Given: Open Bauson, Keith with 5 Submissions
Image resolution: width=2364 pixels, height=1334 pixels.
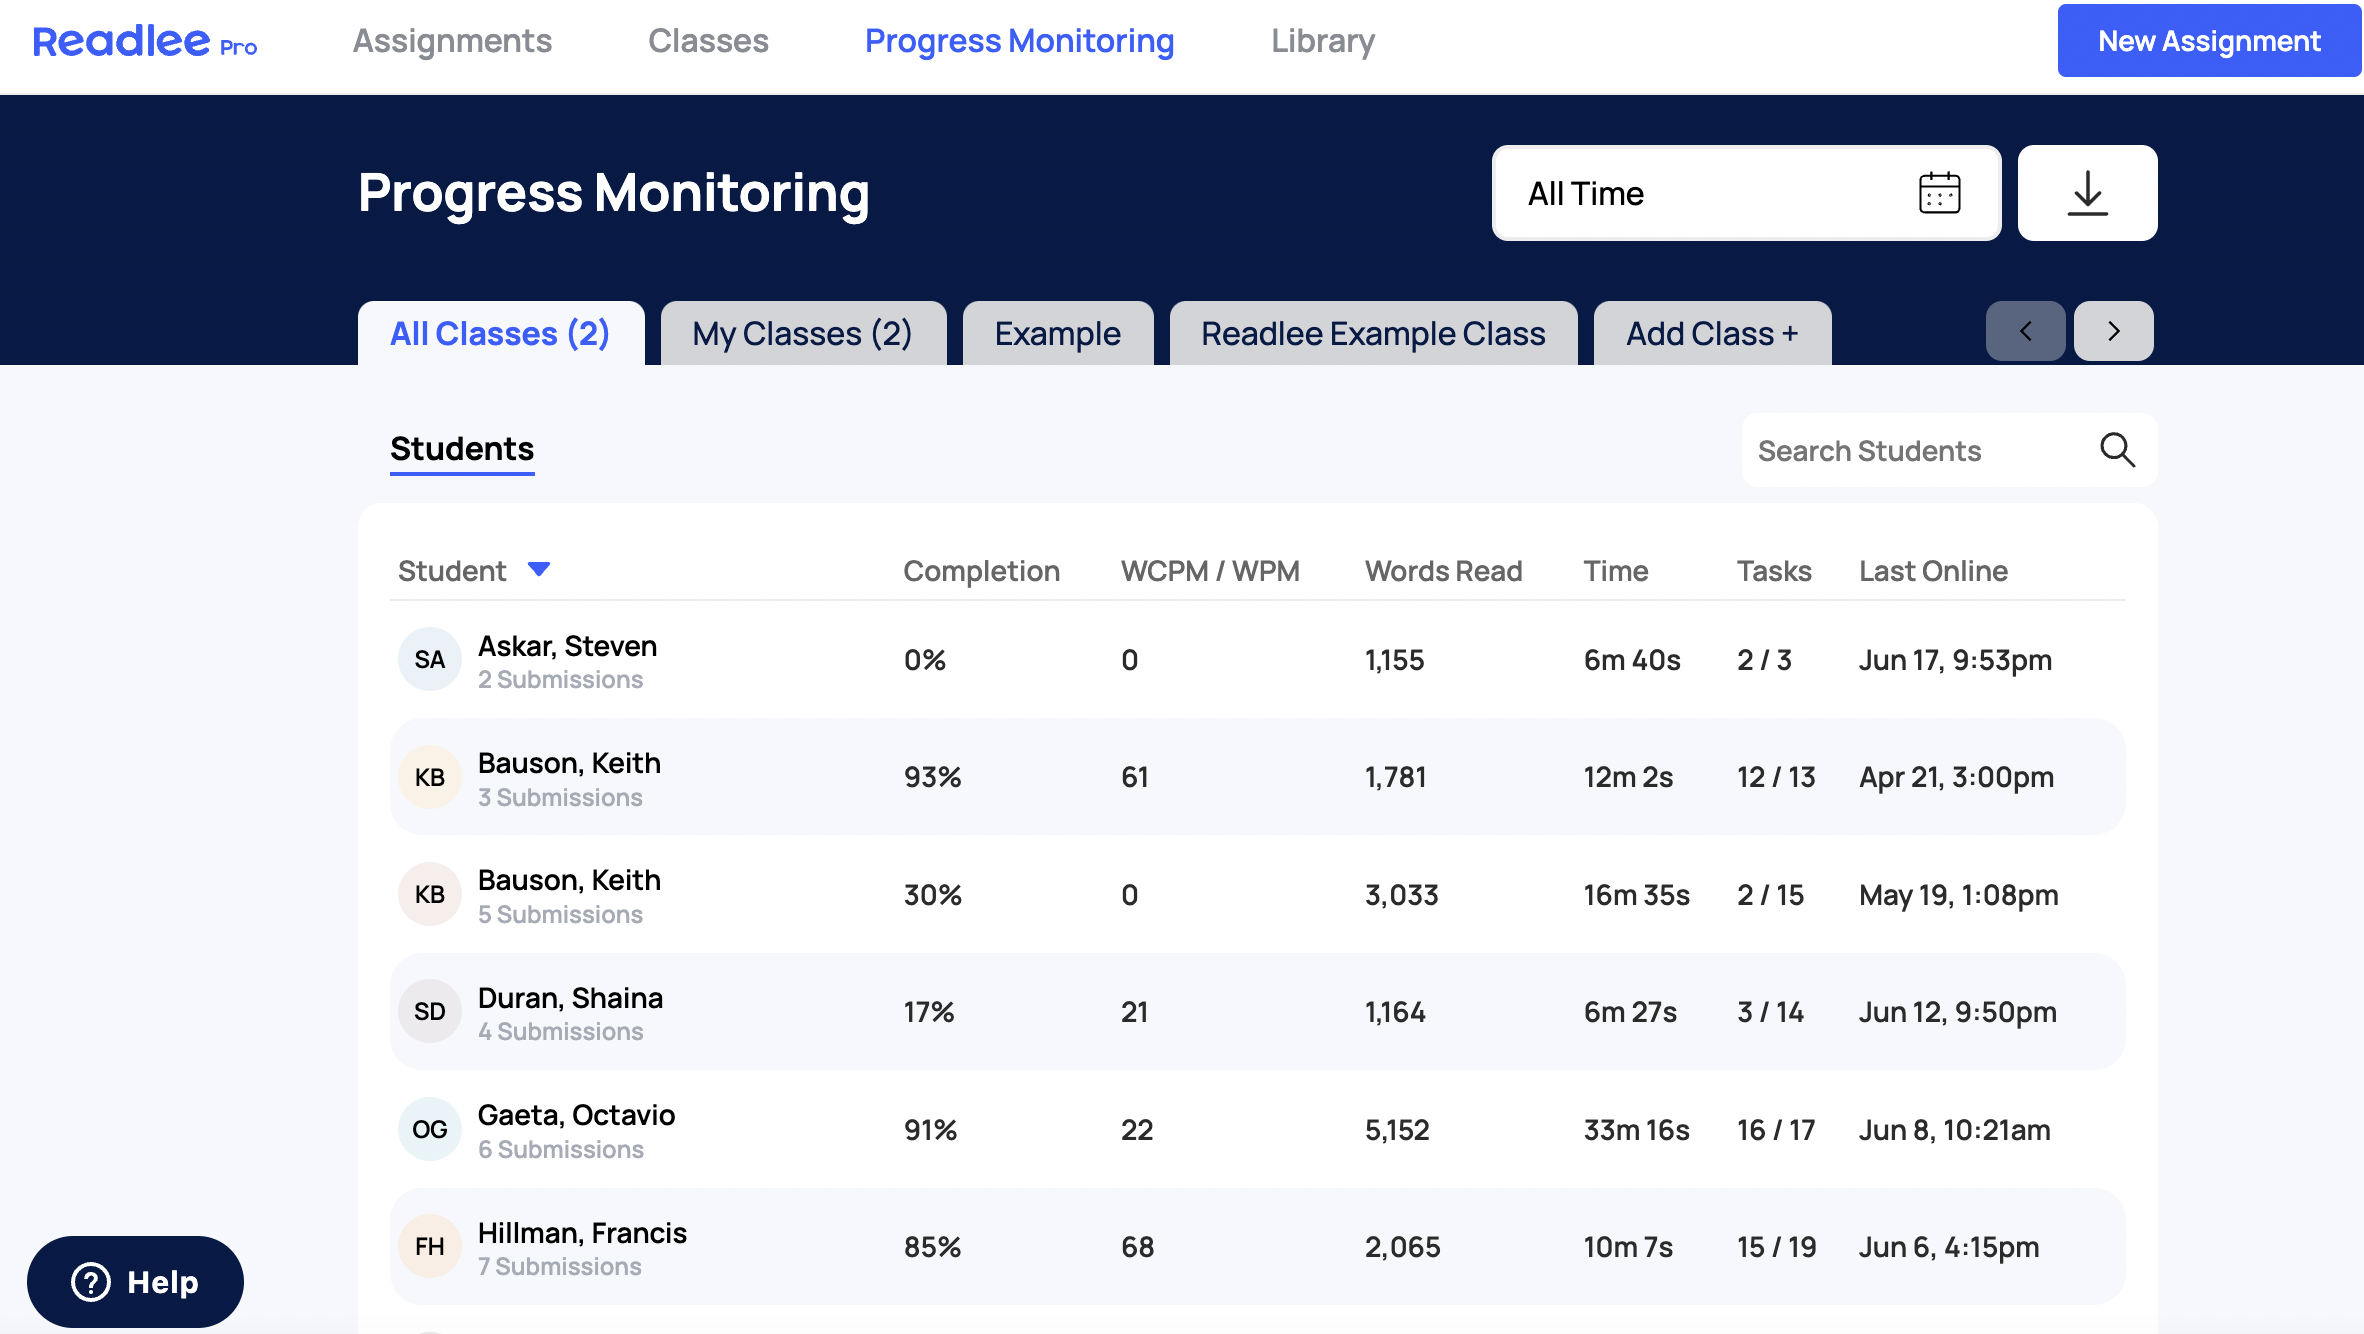Looking at the screenshot, I should [1257, 894].
